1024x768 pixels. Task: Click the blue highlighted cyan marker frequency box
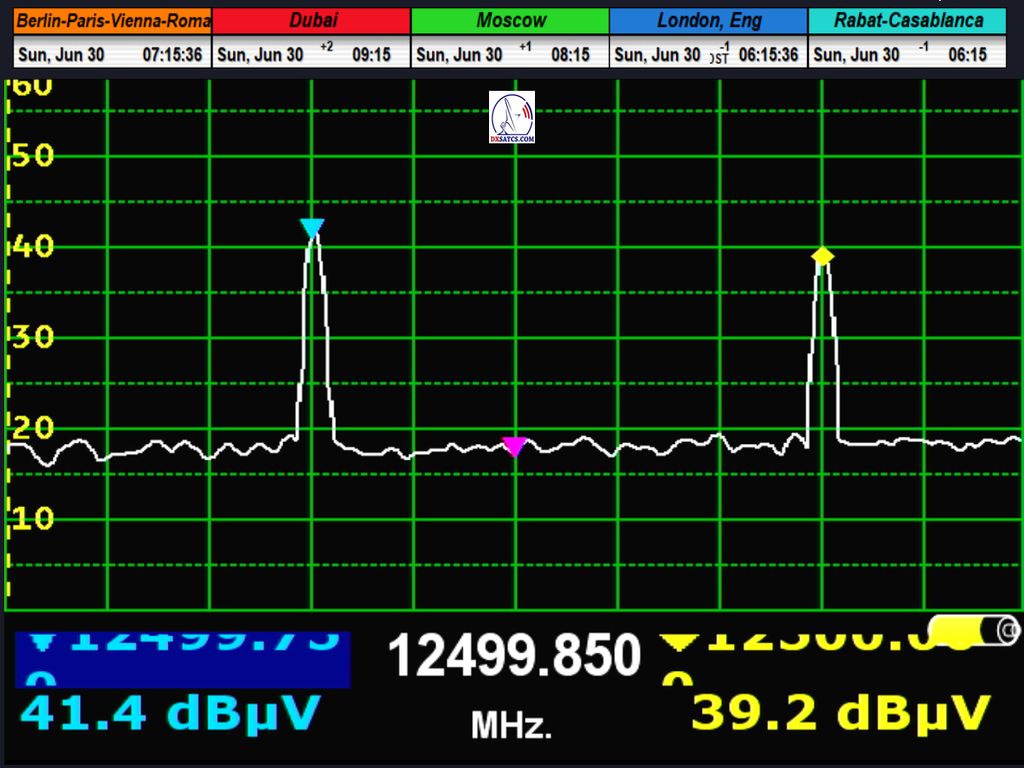click(x=182, y=659)
